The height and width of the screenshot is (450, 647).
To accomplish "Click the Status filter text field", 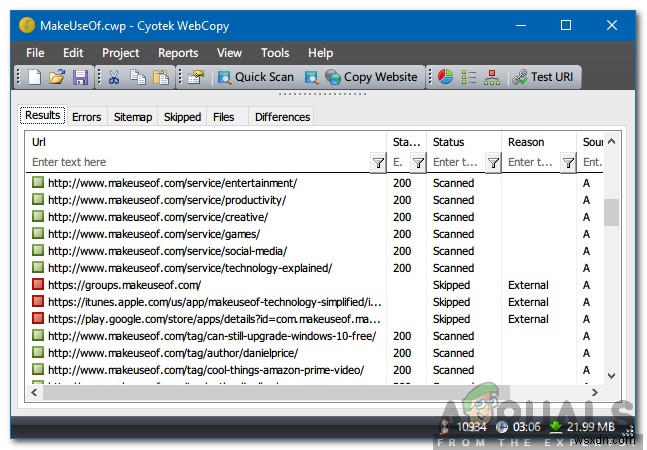I will [x=457, y=163].
